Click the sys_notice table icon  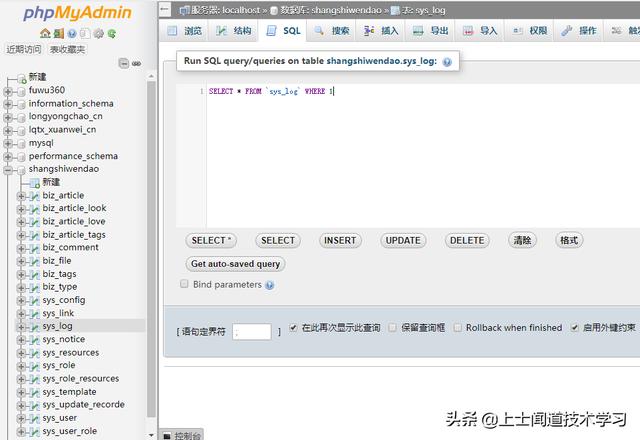coord(35,340)
